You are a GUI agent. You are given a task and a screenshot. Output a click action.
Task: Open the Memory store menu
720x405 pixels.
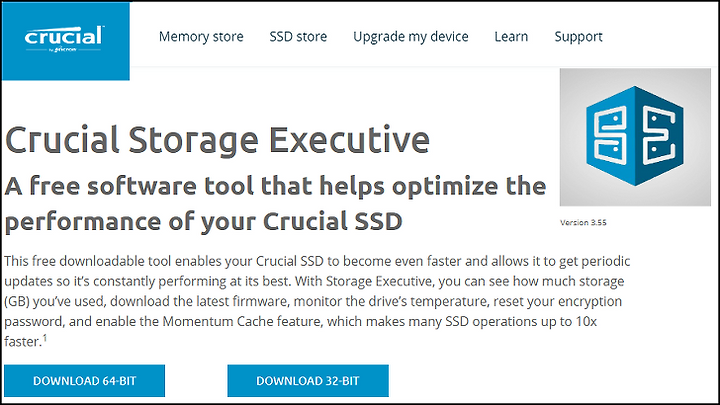click(x=201, y=36)
